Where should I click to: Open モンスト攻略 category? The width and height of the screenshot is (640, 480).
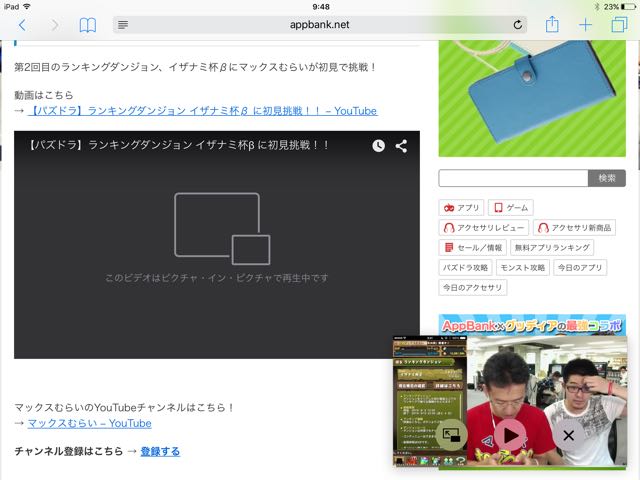522,268
